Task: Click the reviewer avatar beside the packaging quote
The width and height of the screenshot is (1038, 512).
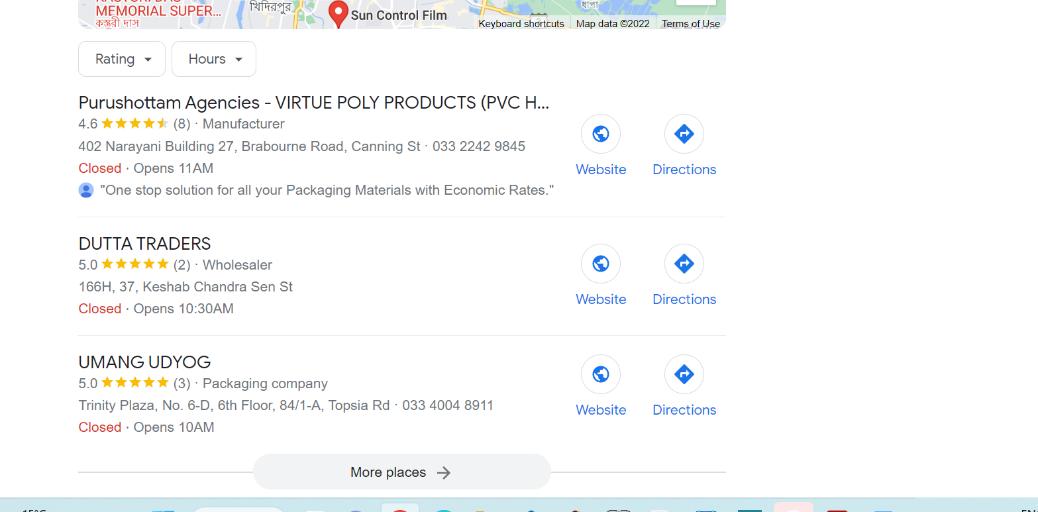Action: [86, 191]
